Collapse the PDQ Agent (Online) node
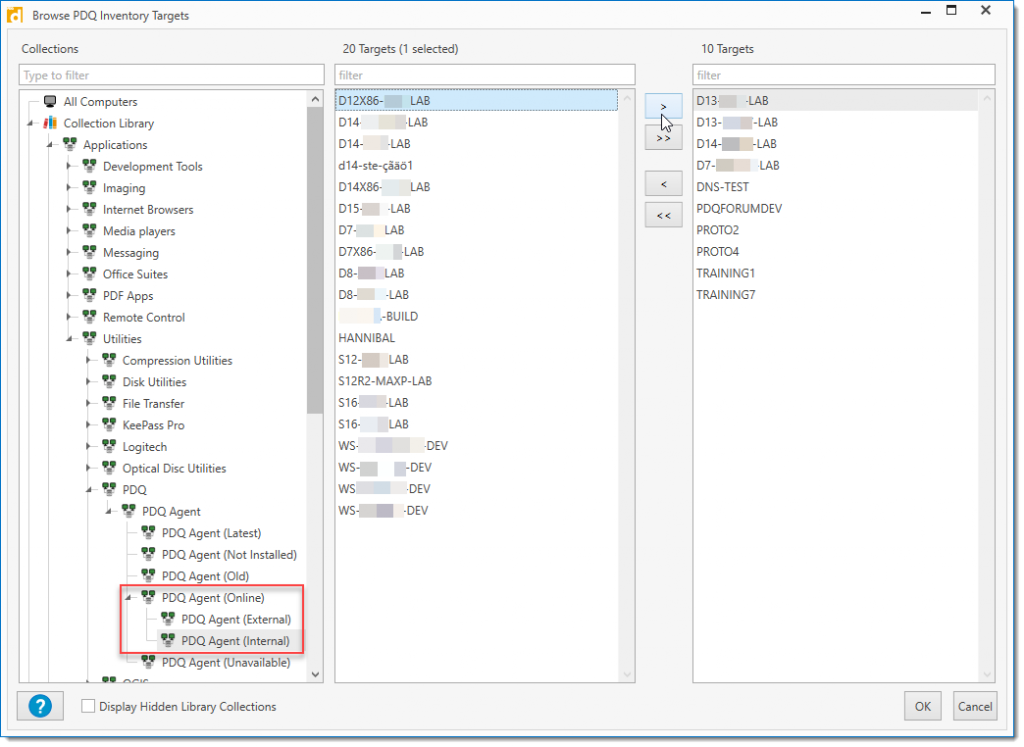1024x747 pixels. point(128,597)
